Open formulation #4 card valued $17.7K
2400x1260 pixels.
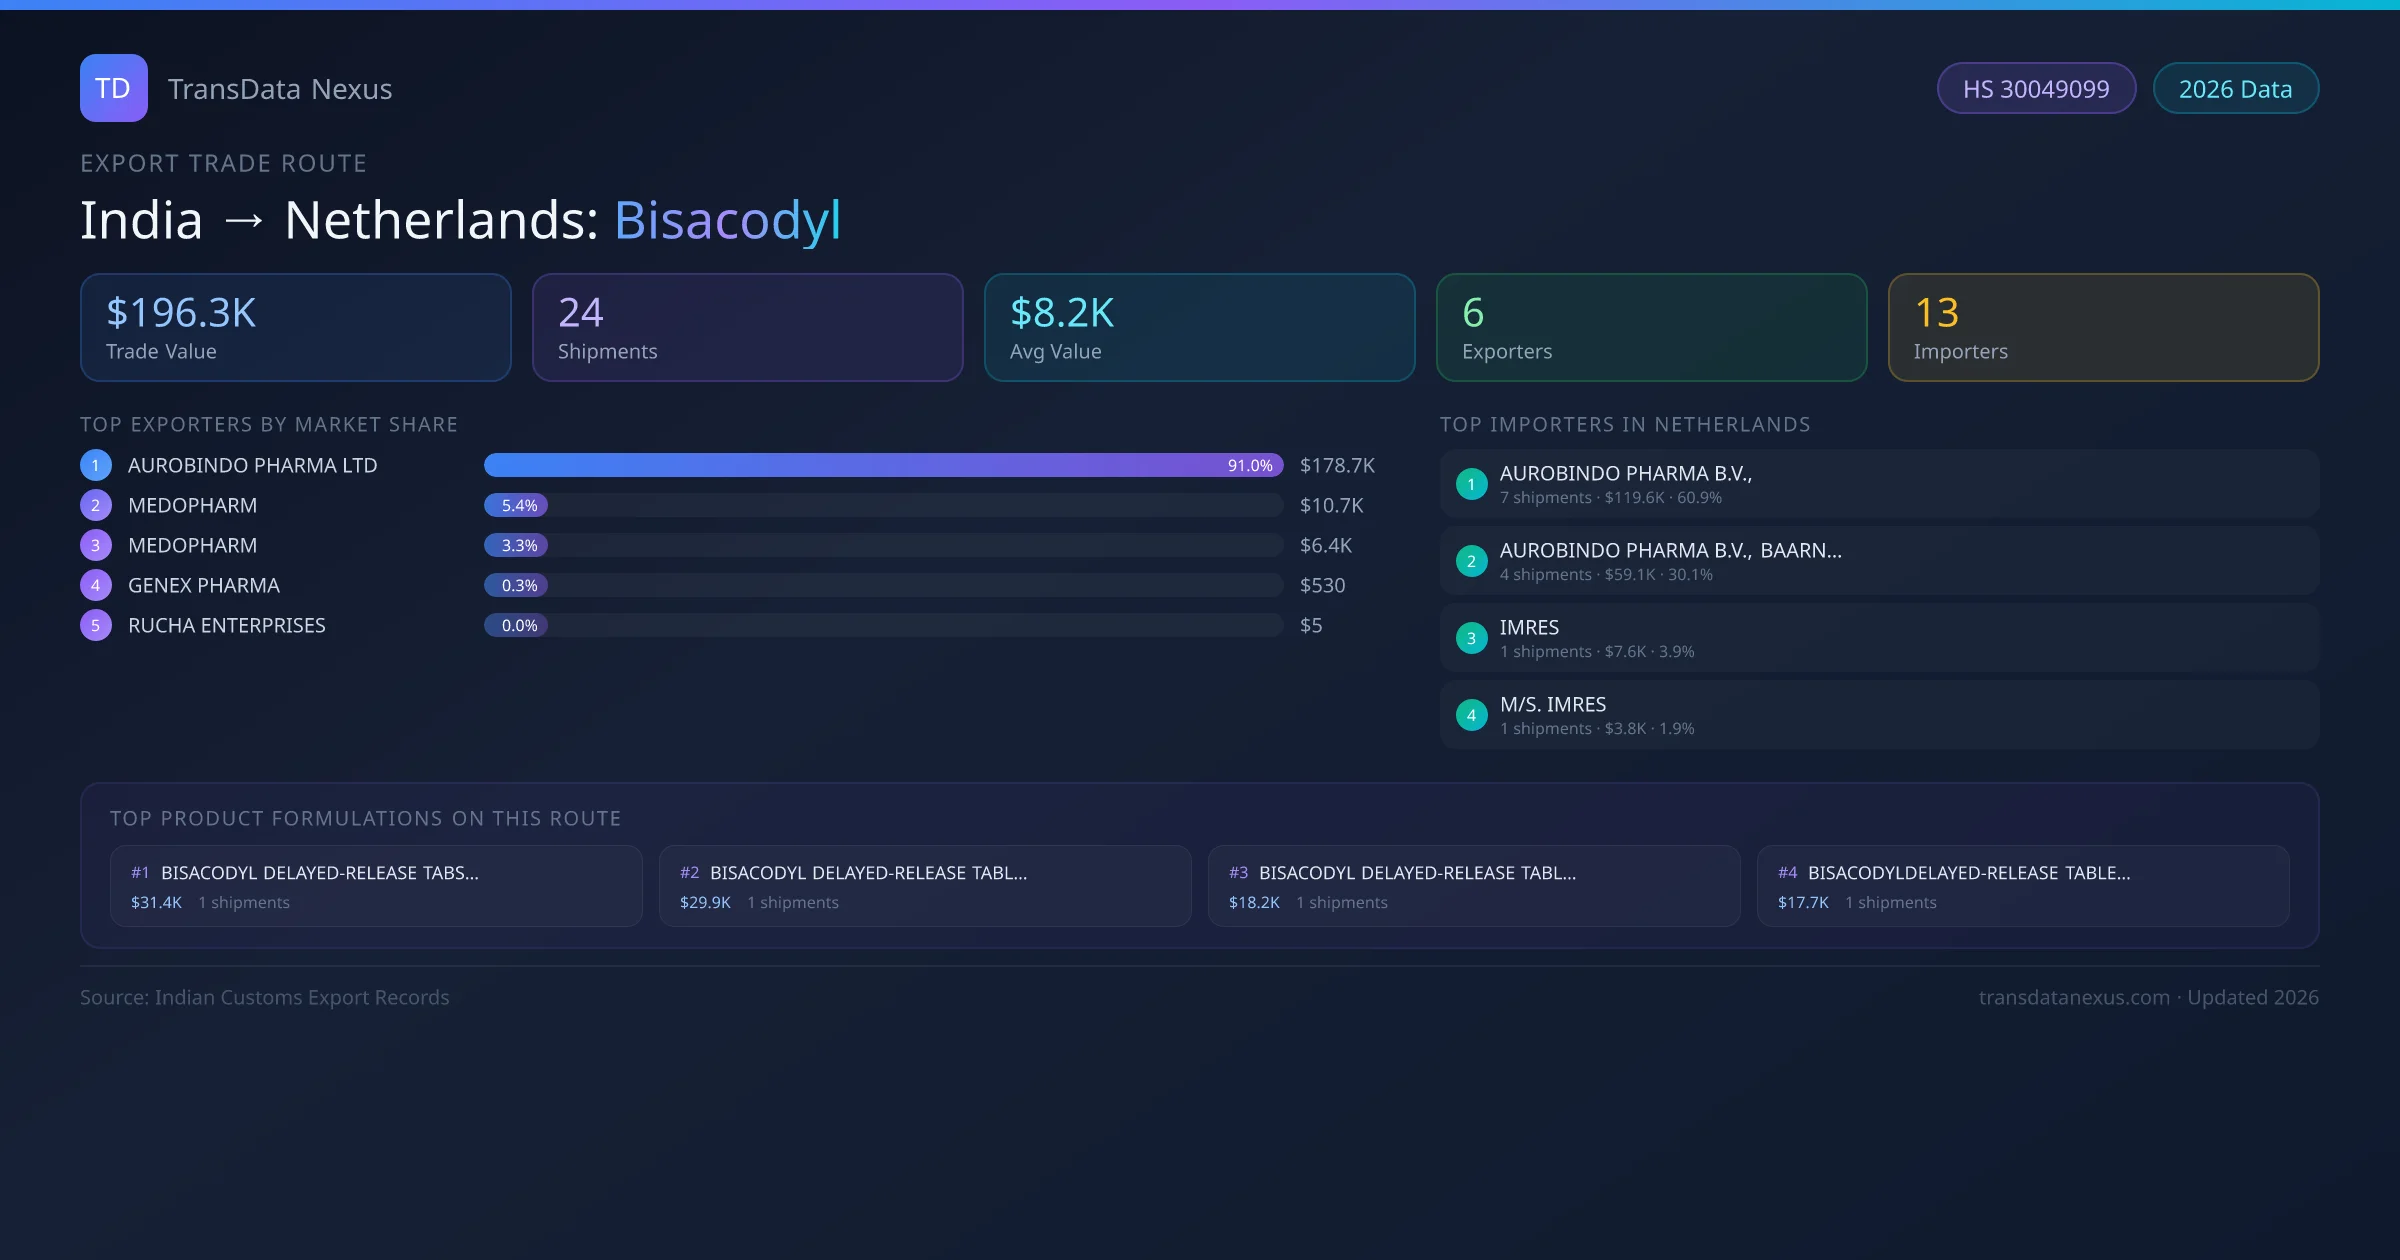pos(2022,886)
